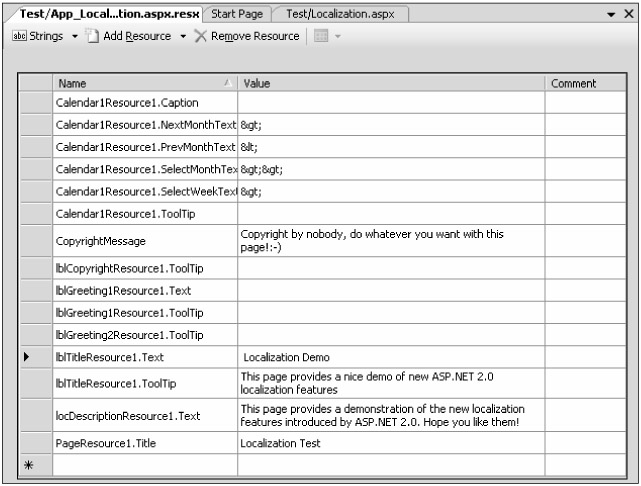
Task: Edit the CopyrightMessage value cell
Action: coord(390,240)
